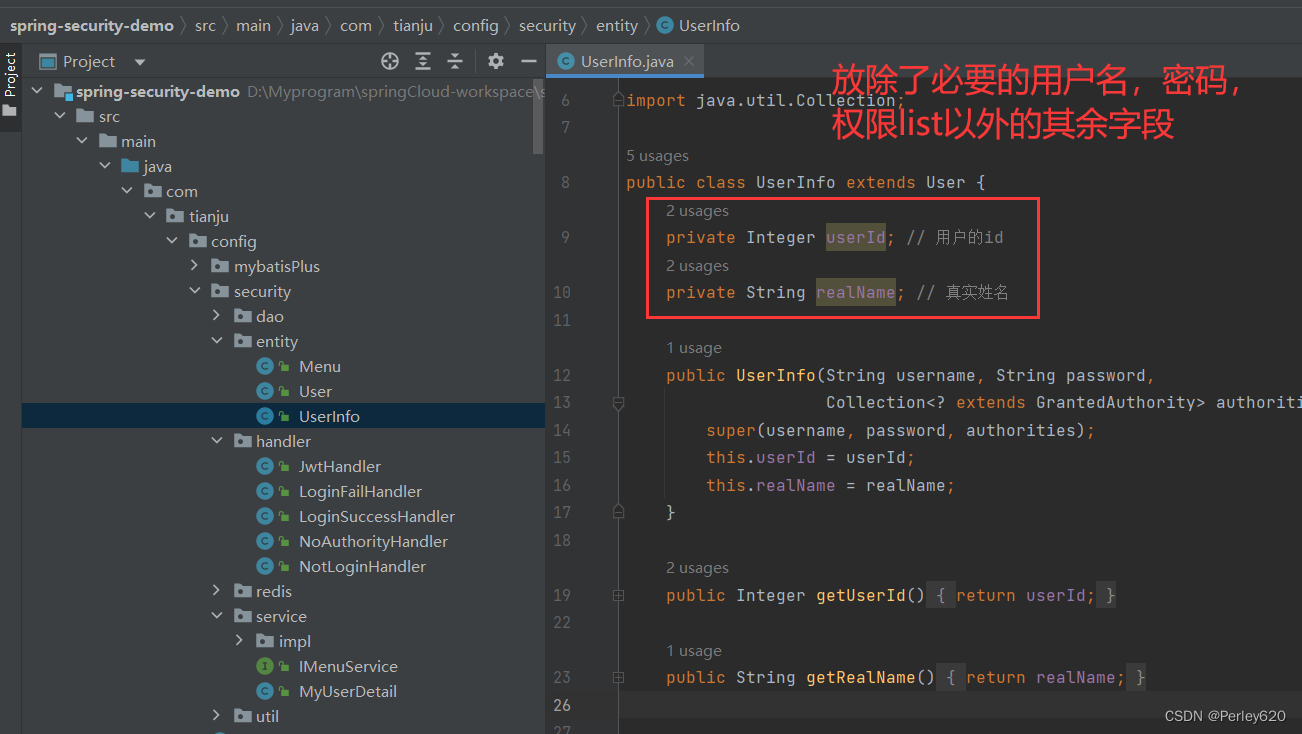Screen dimensions: 1302x734
Task: Click the class icon before UserInfo in breadcrumb
Action: pyautogui.click(x=665, y=25)
